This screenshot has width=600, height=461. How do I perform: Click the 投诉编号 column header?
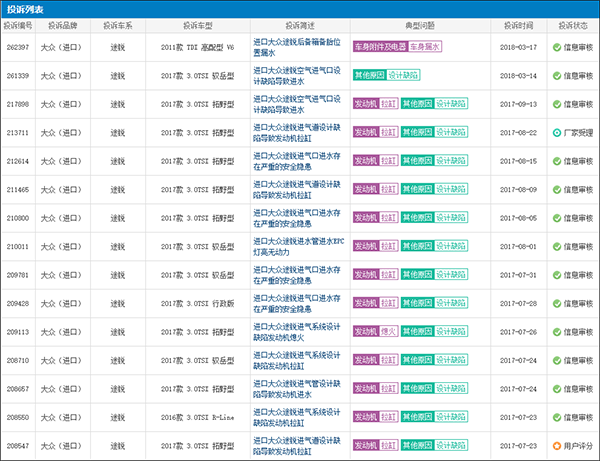[19, 25]
